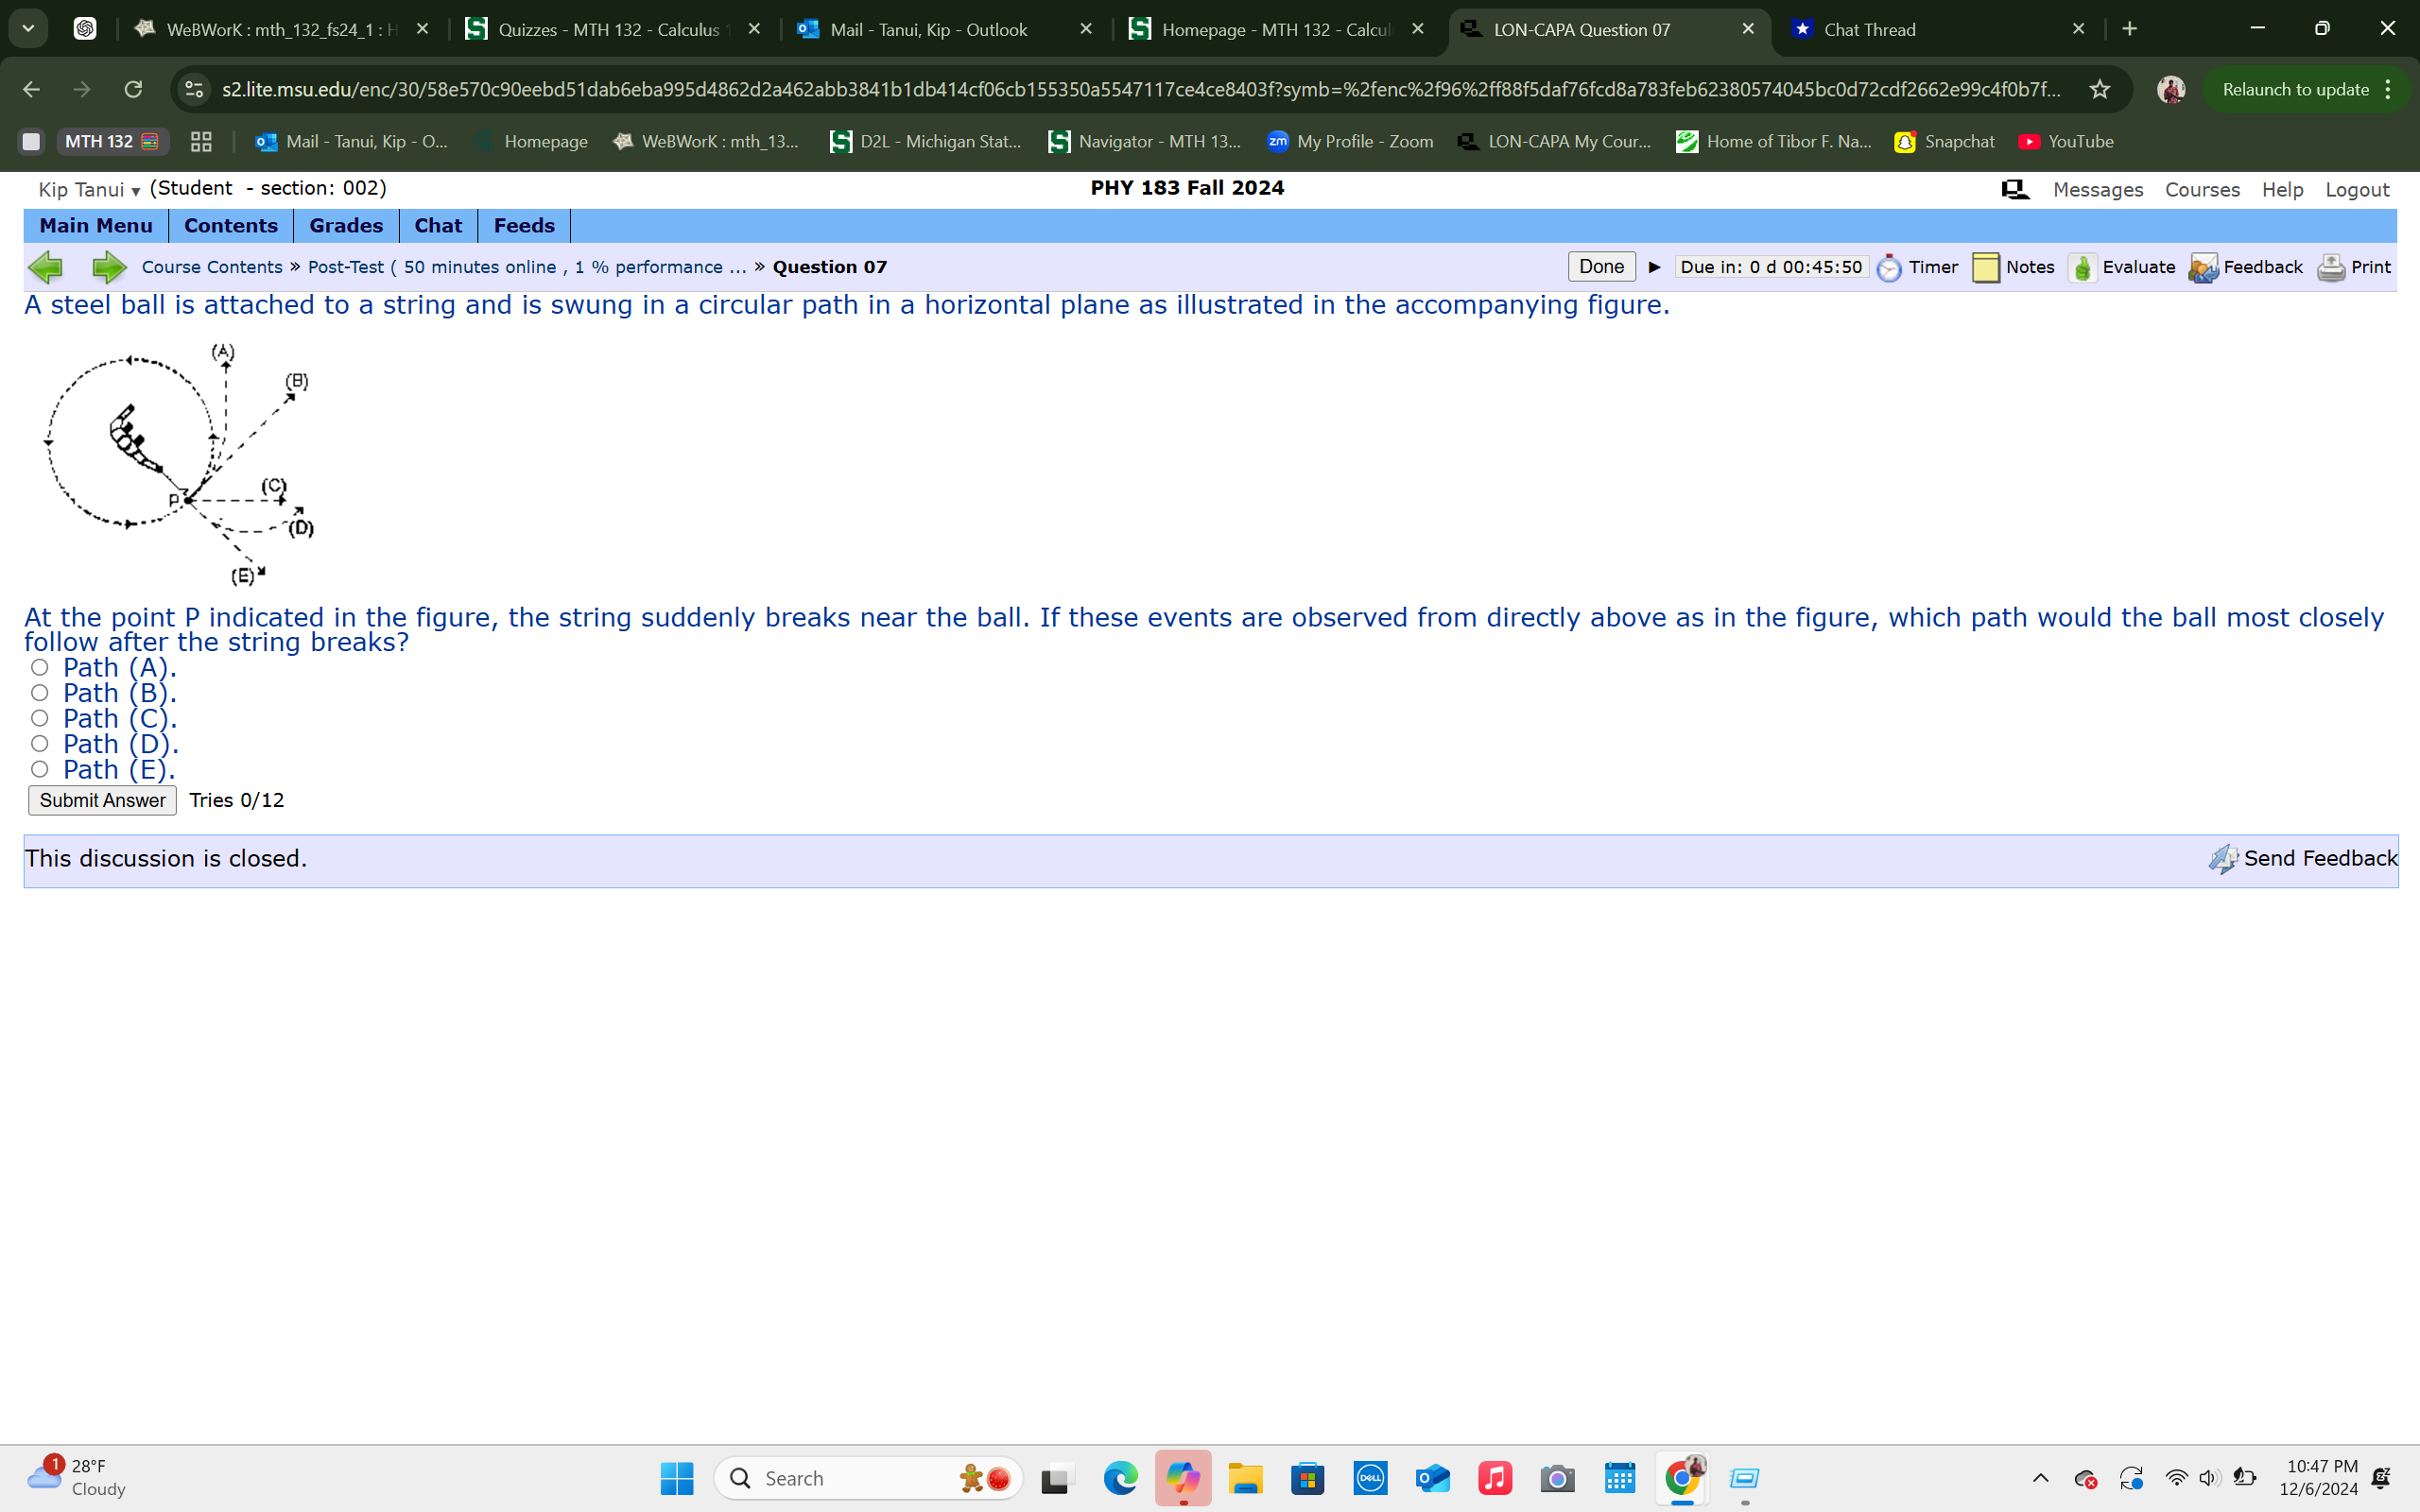Open Messages via the monitor icon
The height and width of the screenshot is (1512, 2420).
(x=2014, y=188)
